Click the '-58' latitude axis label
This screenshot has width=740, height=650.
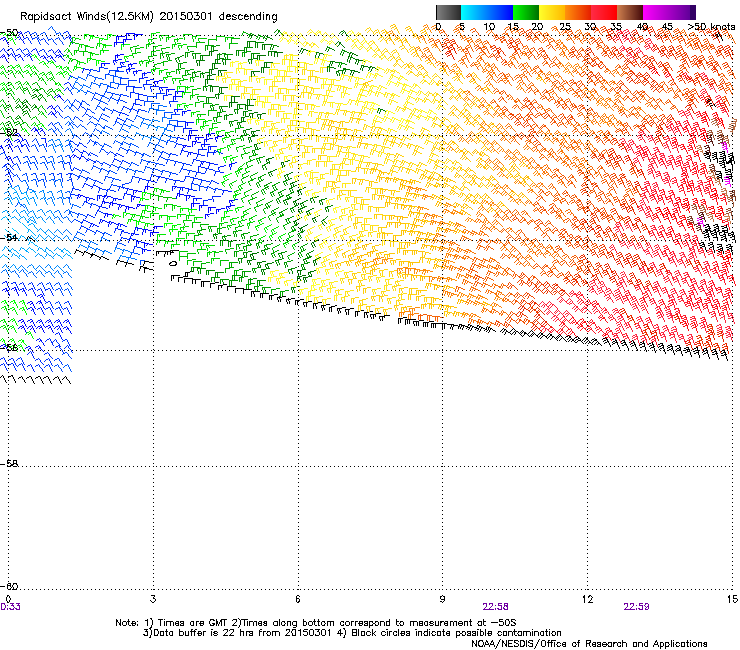point(9,464)
